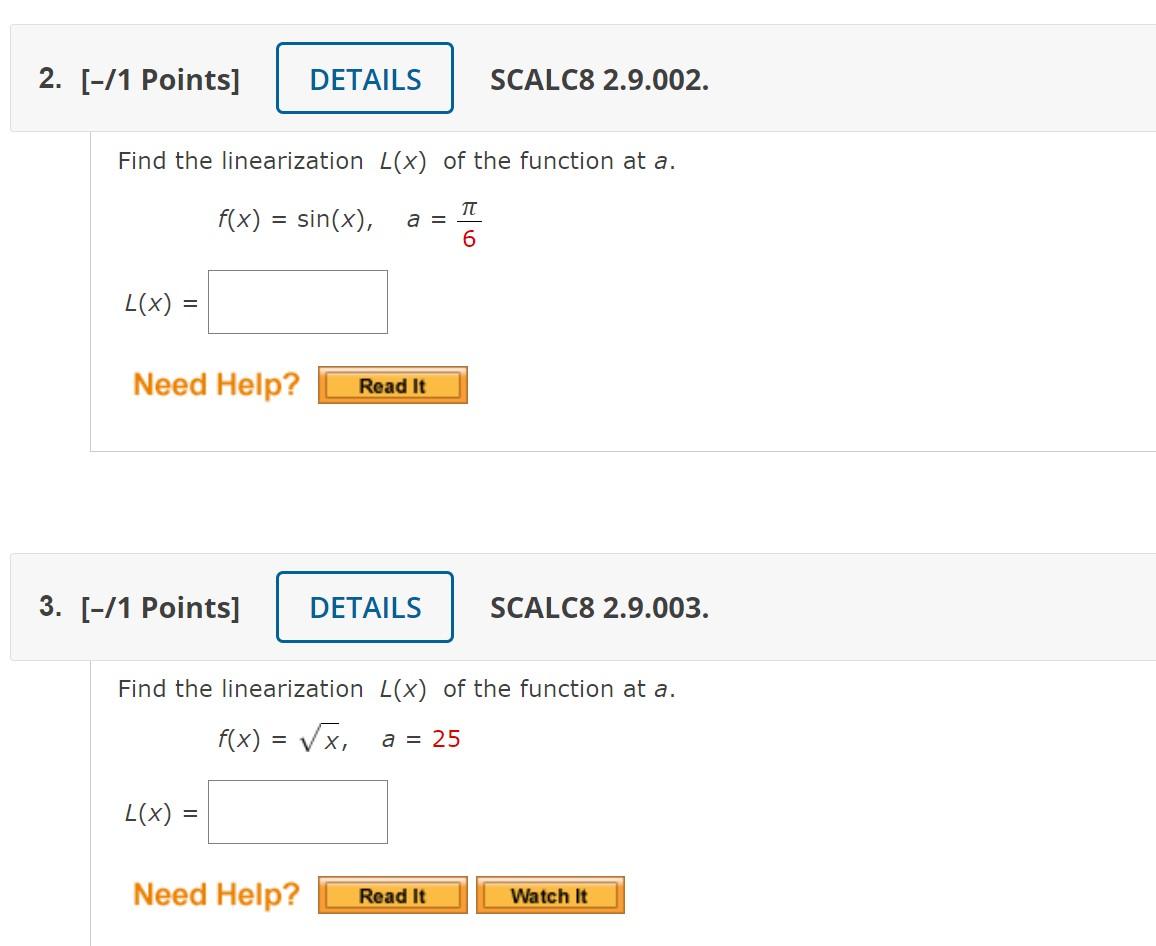
Task: Select the SCALC8 2.9.003 exercise label
Action: coord(599,608)
